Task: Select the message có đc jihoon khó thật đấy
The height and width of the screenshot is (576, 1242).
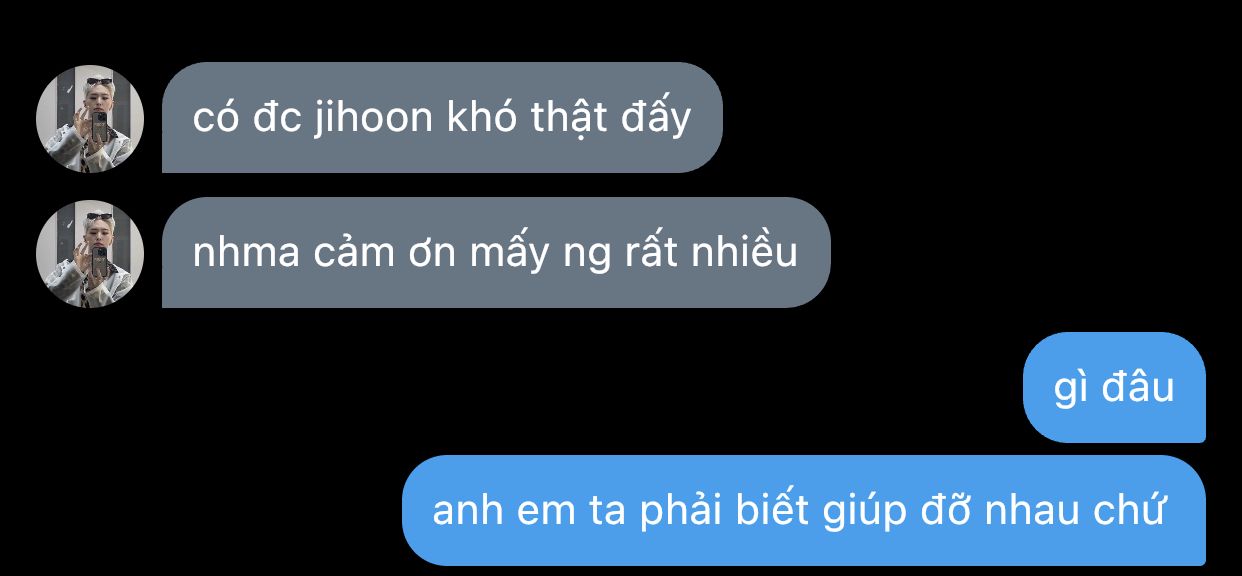Action: click(x=442, y=118)
